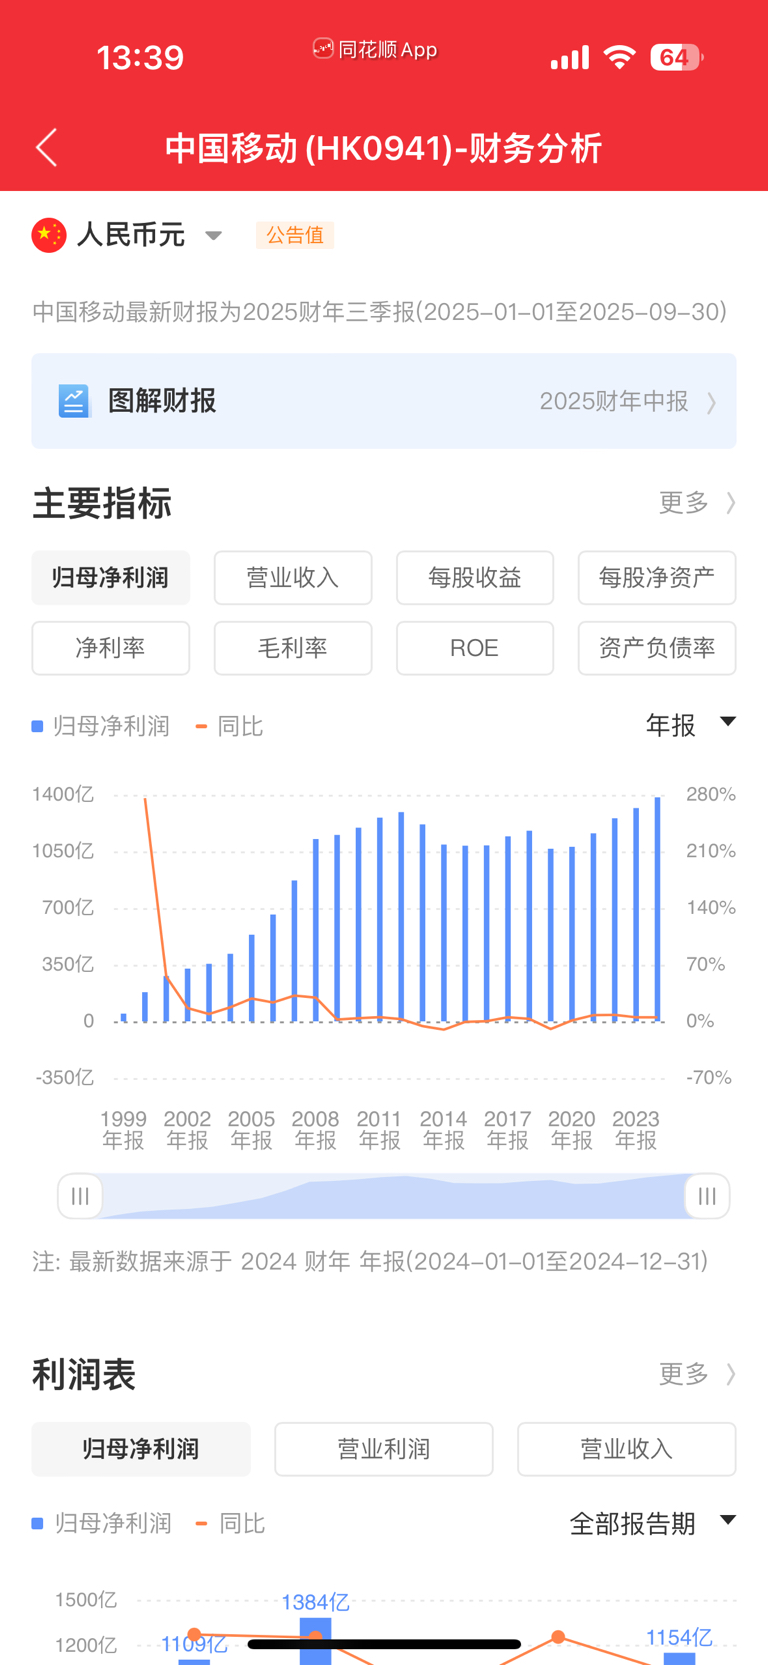The height and width of the screenshot is (1665, 769).
Task: Tap the chevron beside 2025财年中报
Action: coord(712,402)
